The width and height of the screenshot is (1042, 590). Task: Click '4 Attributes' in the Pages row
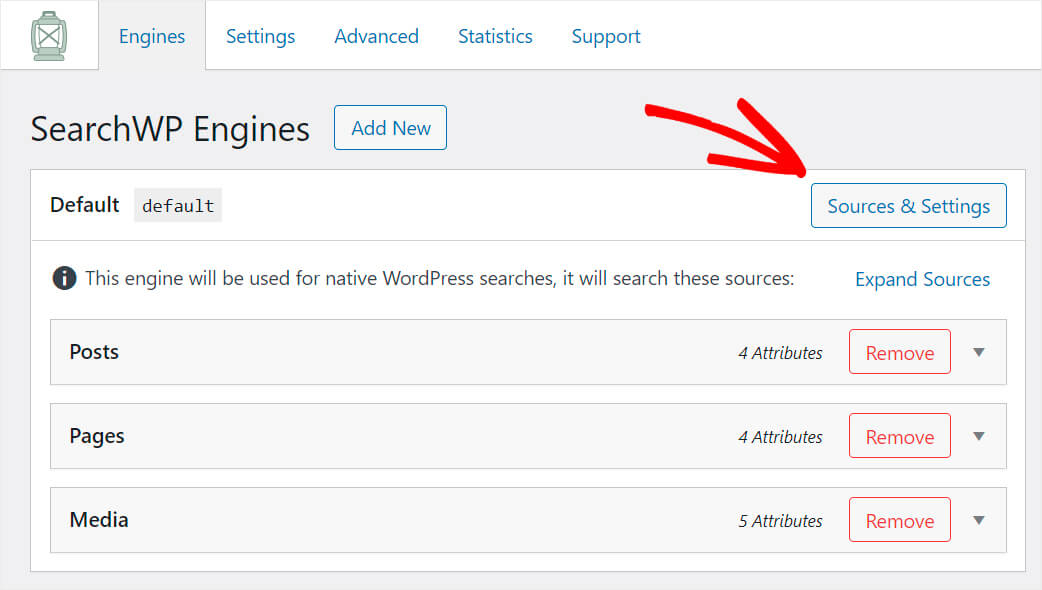[780, 437]
